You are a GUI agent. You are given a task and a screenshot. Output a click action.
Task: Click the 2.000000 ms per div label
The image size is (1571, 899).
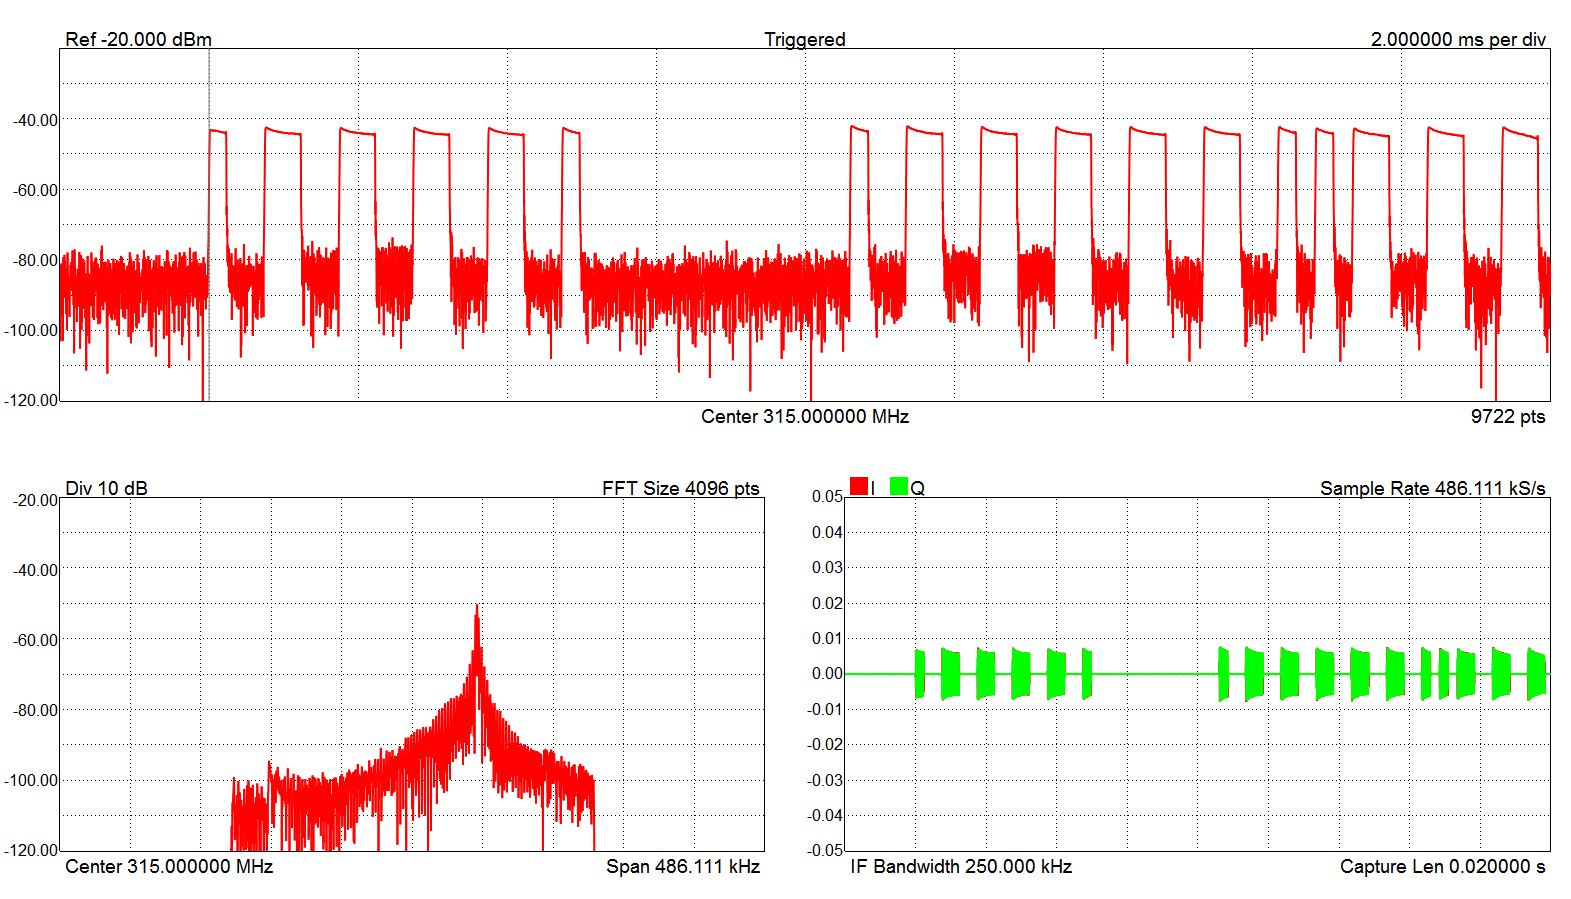point(1457,39)
